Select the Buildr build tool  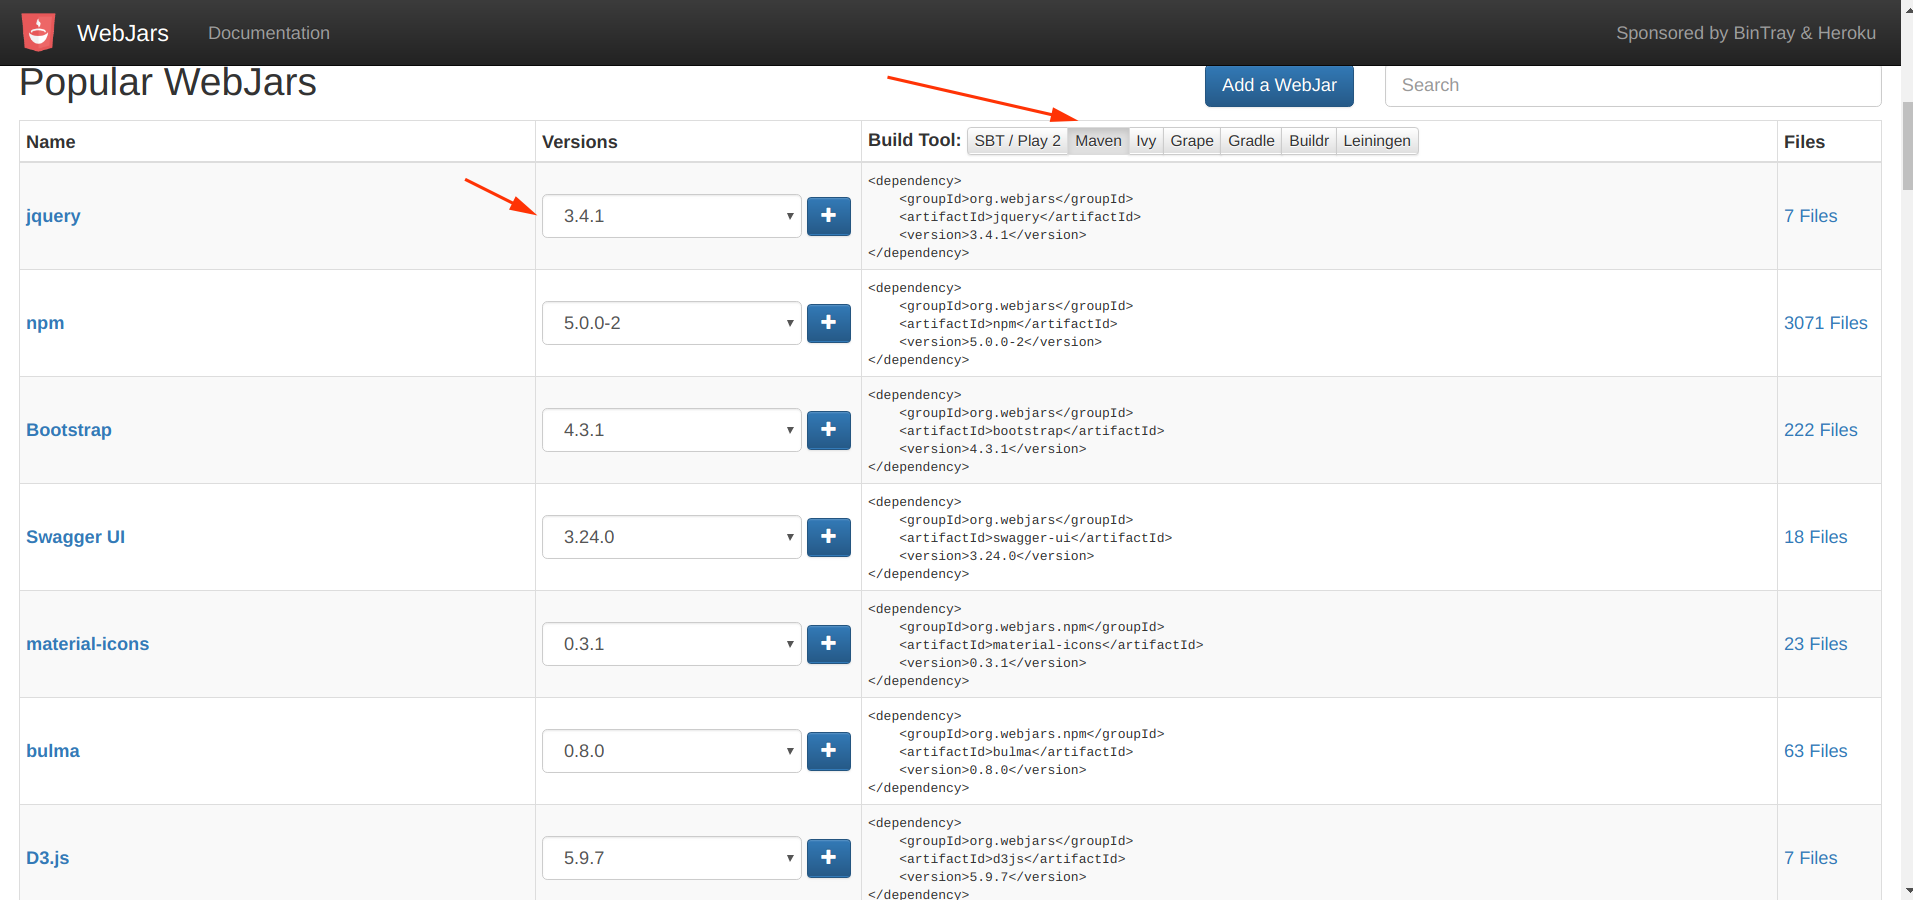[1309, 141]
